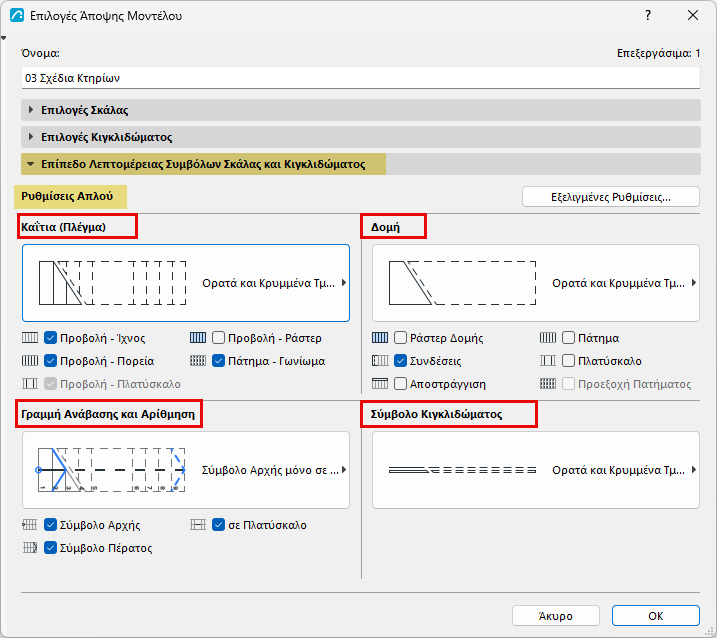This screenshot has height=638, width=717.
Task: Click the dialog resize grip corner
Action: pos(710,631)
